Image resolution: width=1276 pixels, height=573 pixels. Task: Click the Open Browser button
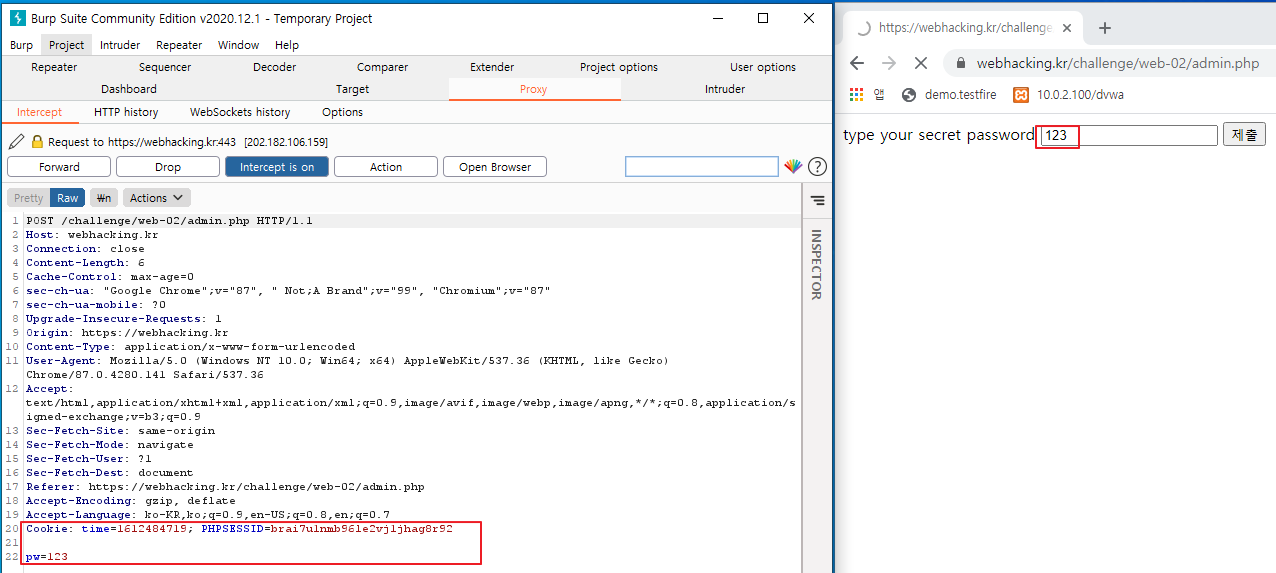click(495, 167)
